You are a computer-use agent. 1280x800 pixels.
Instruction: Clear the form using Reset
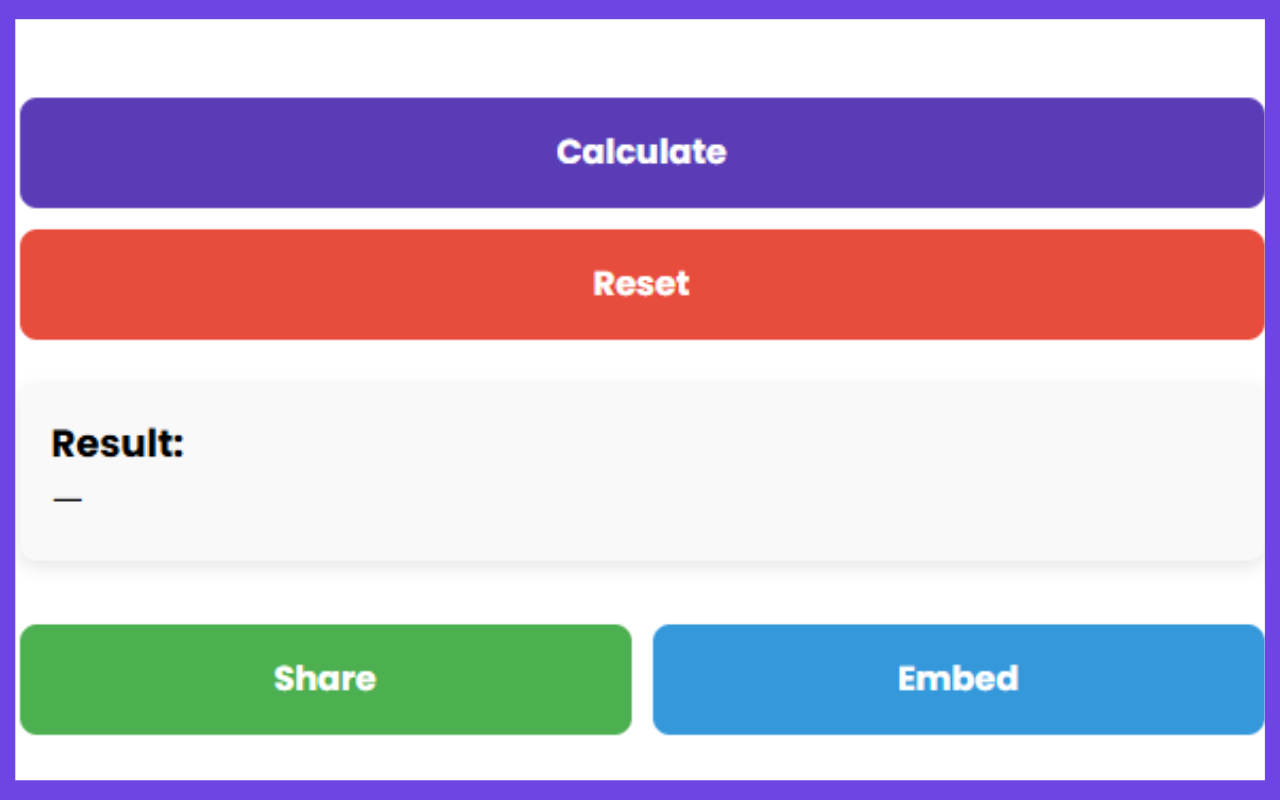tap(641, 284)
